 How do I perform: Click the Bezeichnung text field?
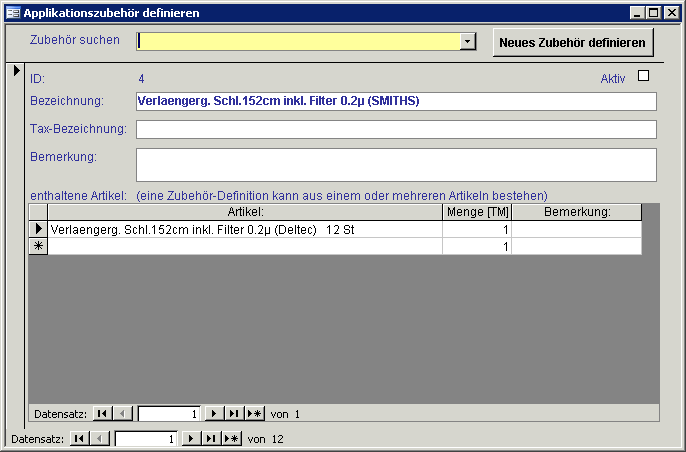click(x=396, y=101)
